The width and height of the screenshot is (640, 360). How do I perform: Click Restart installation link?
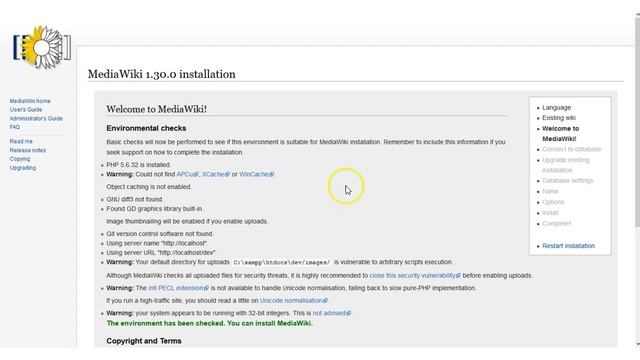click(569, 246)
